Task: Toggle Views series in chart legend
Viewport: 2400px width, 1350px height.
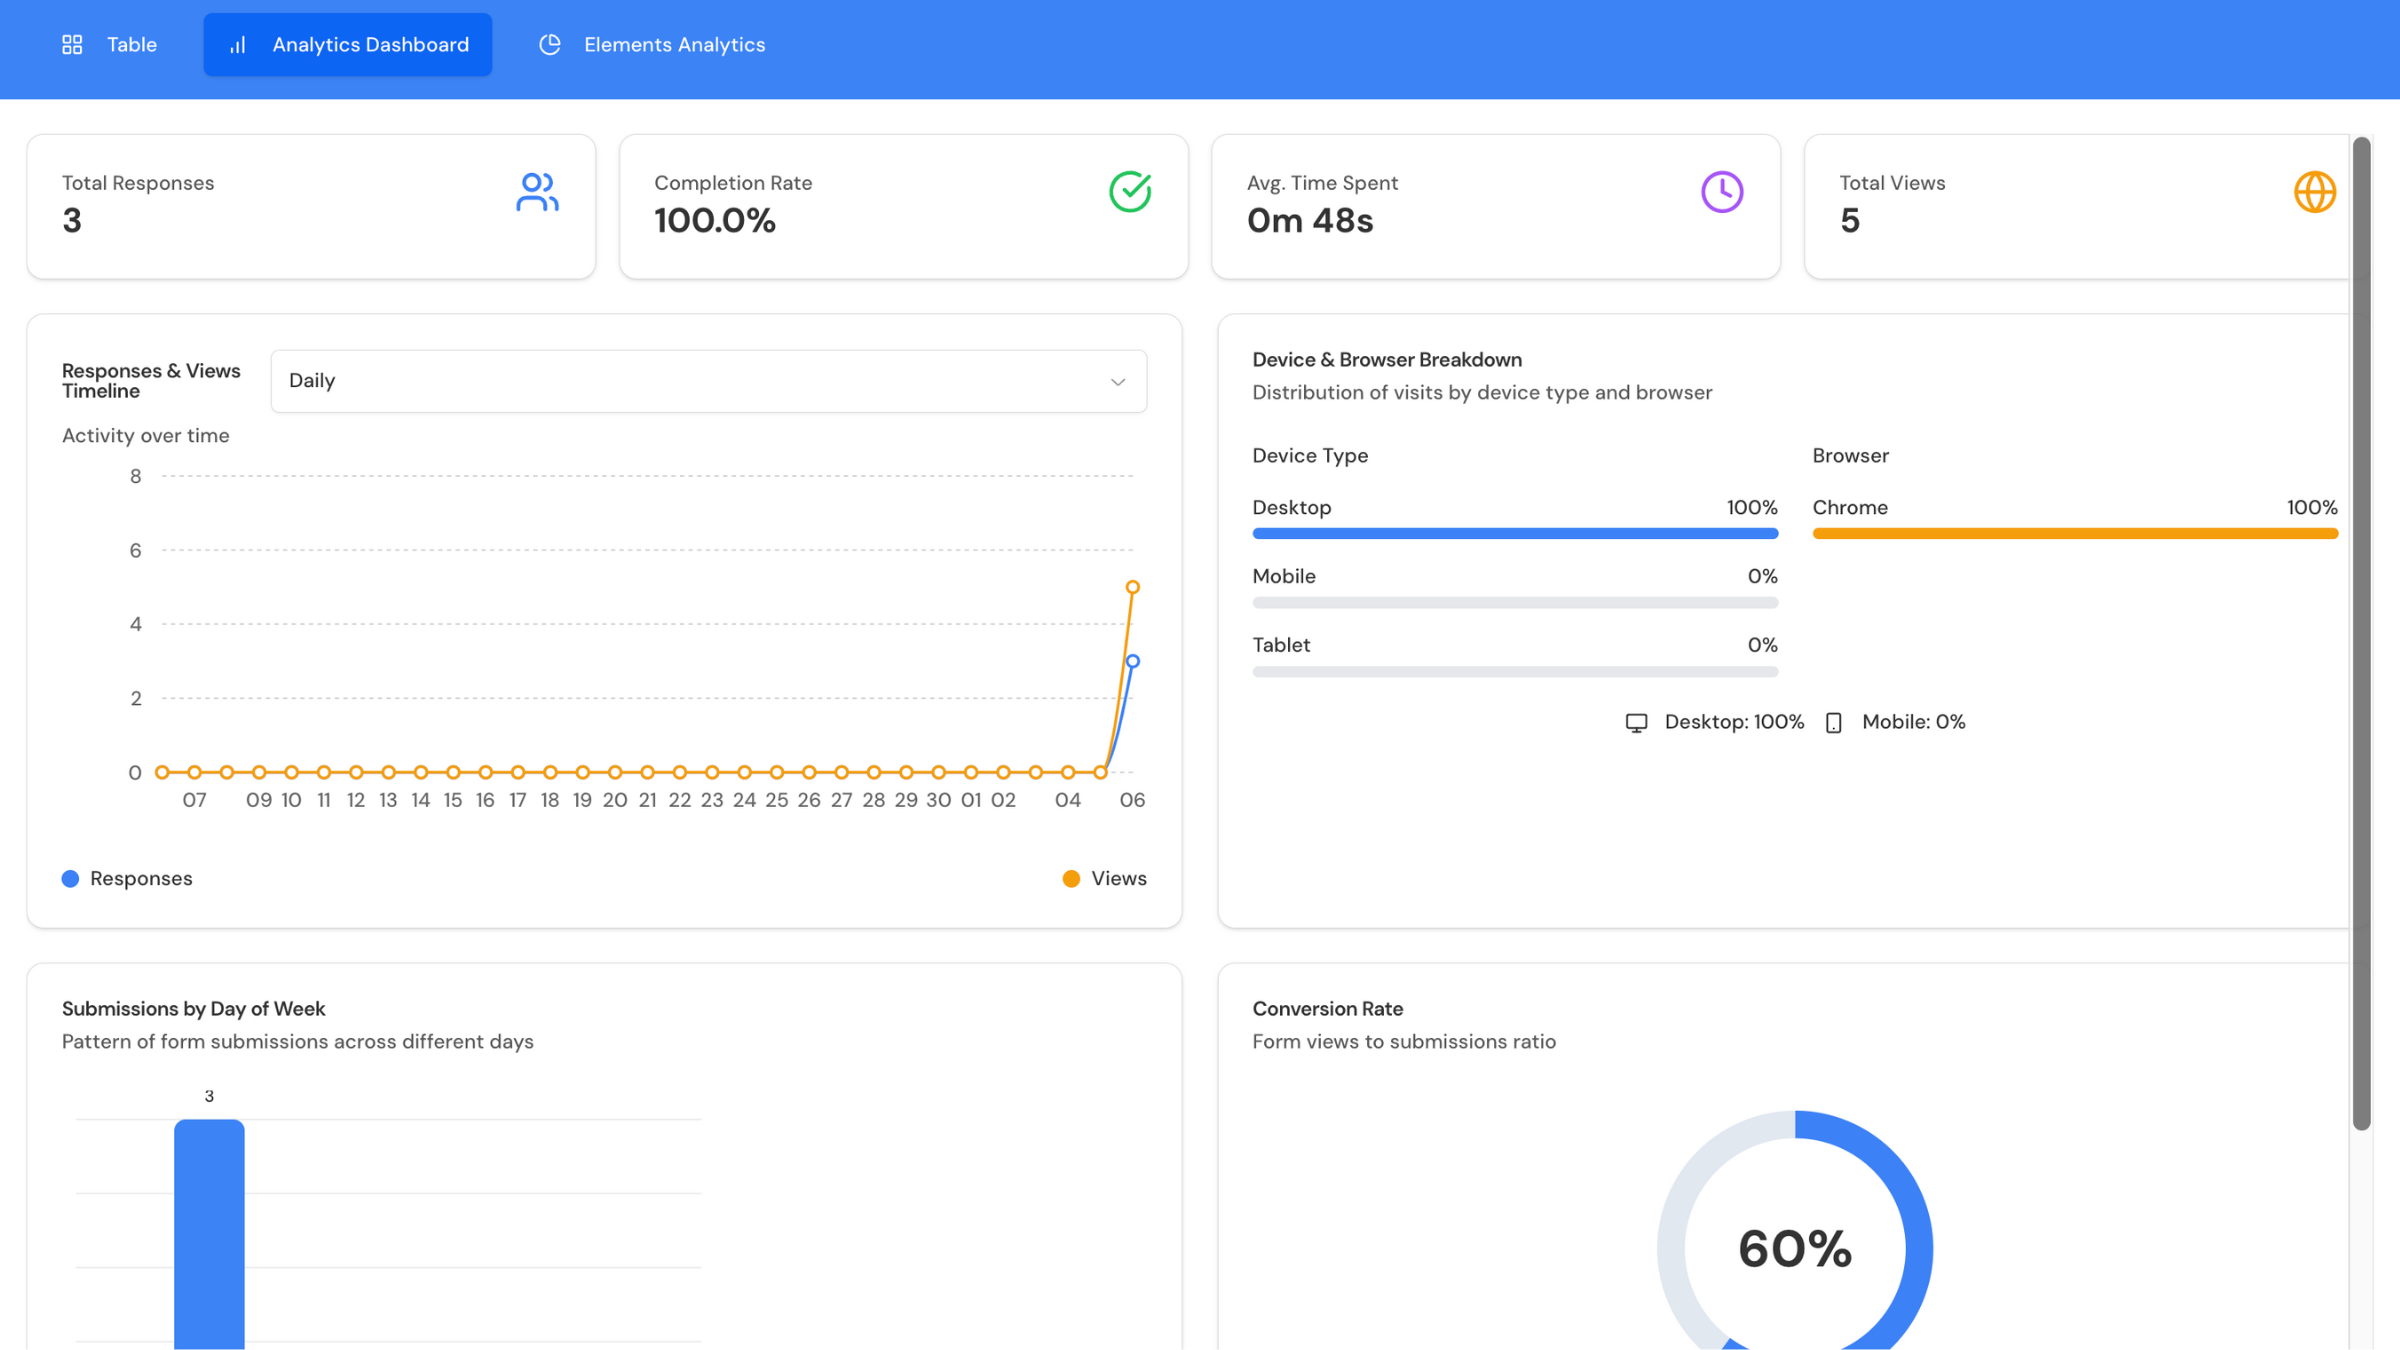Action: click(x=1105, y=878)
